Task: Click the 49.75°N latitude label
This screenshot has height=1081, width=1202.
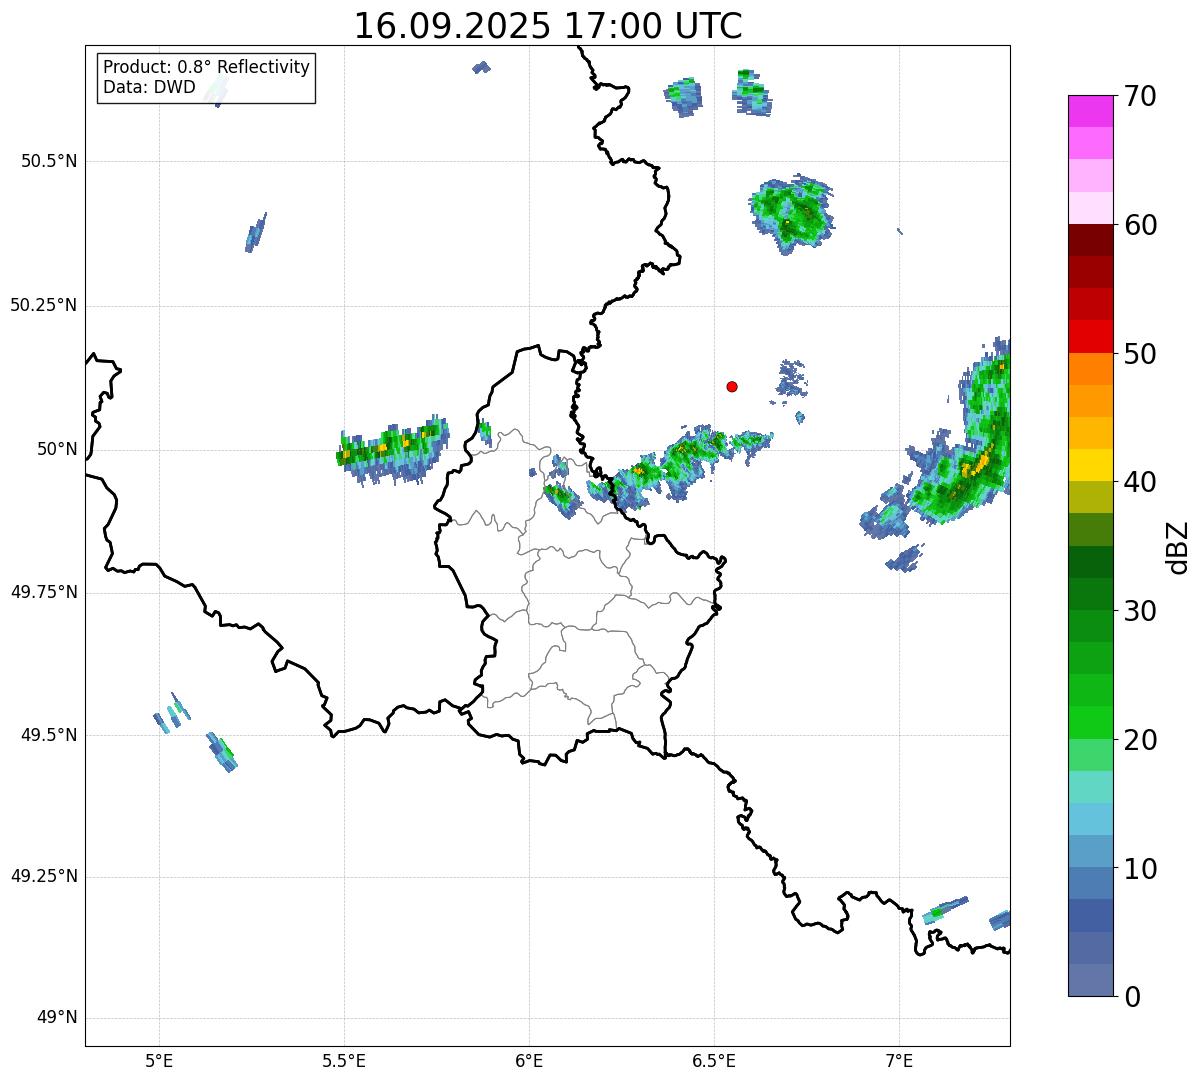Action: 43,592
